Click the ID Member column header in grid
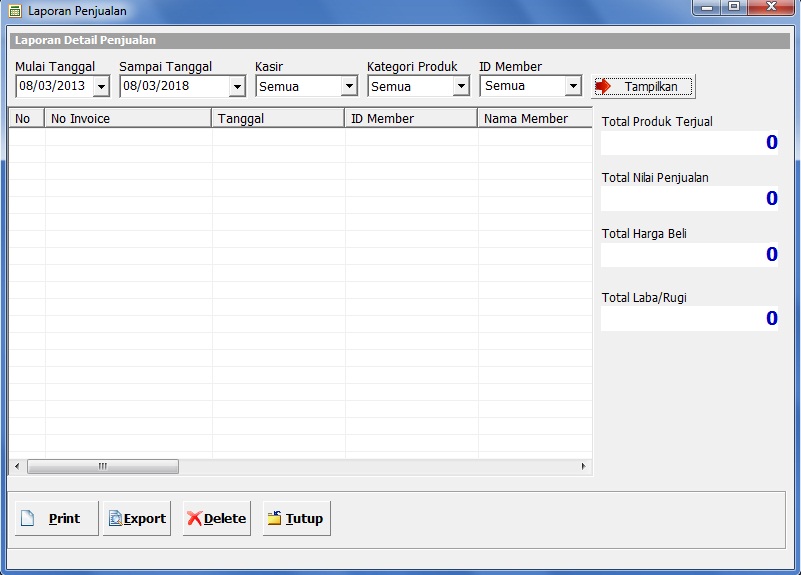Screen dimensions: 801x575 (x=411, y=119)
